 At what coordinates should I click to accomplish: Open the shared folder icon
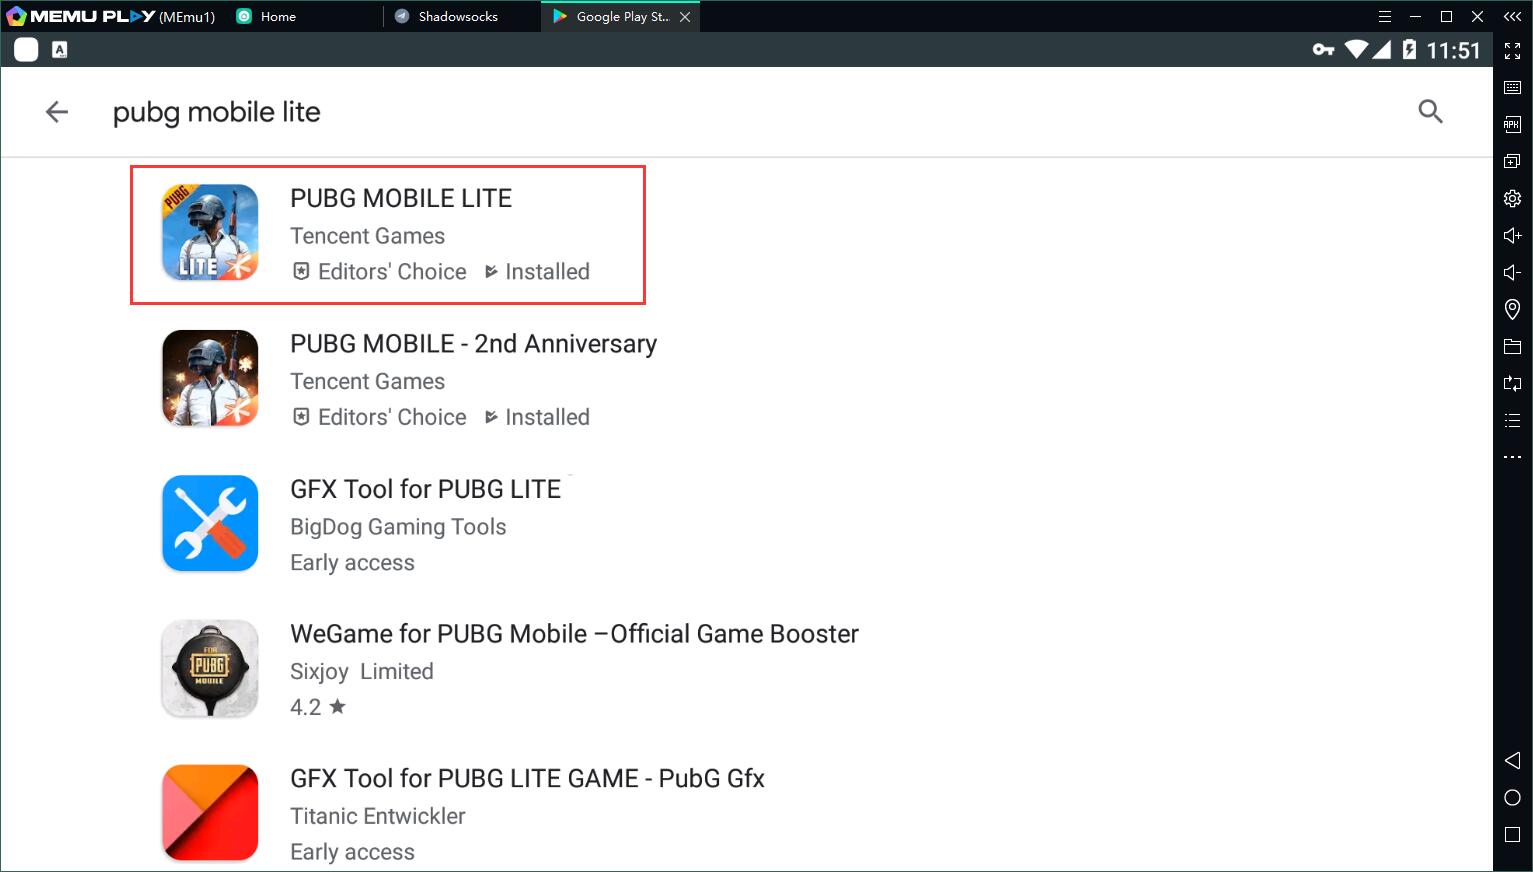tap(1512, 346)
